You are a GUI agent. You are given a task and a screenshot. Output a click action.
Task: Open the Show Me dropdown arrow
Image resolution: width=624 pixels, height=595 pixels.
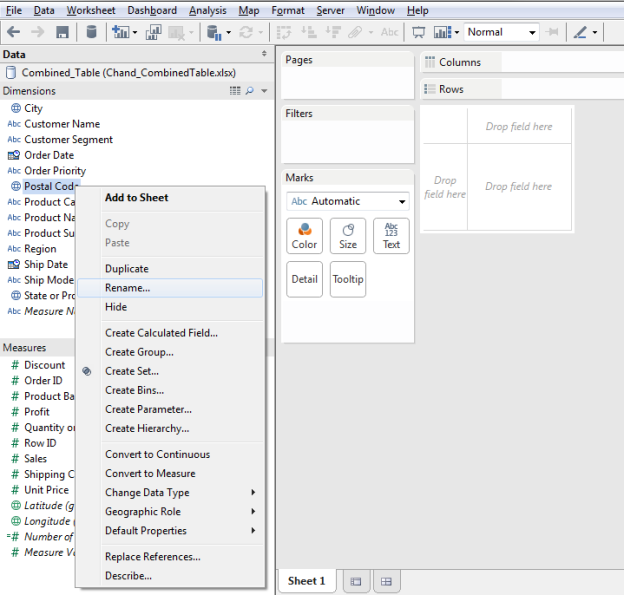pyautogui.click(x=457, y=33)
